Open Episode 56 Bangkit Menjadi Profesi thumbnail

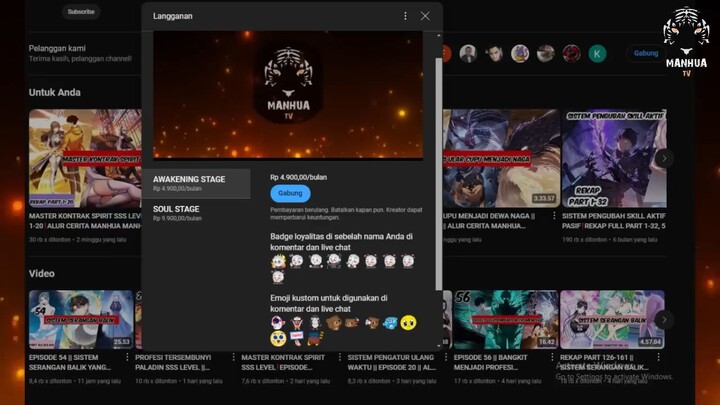506,319
